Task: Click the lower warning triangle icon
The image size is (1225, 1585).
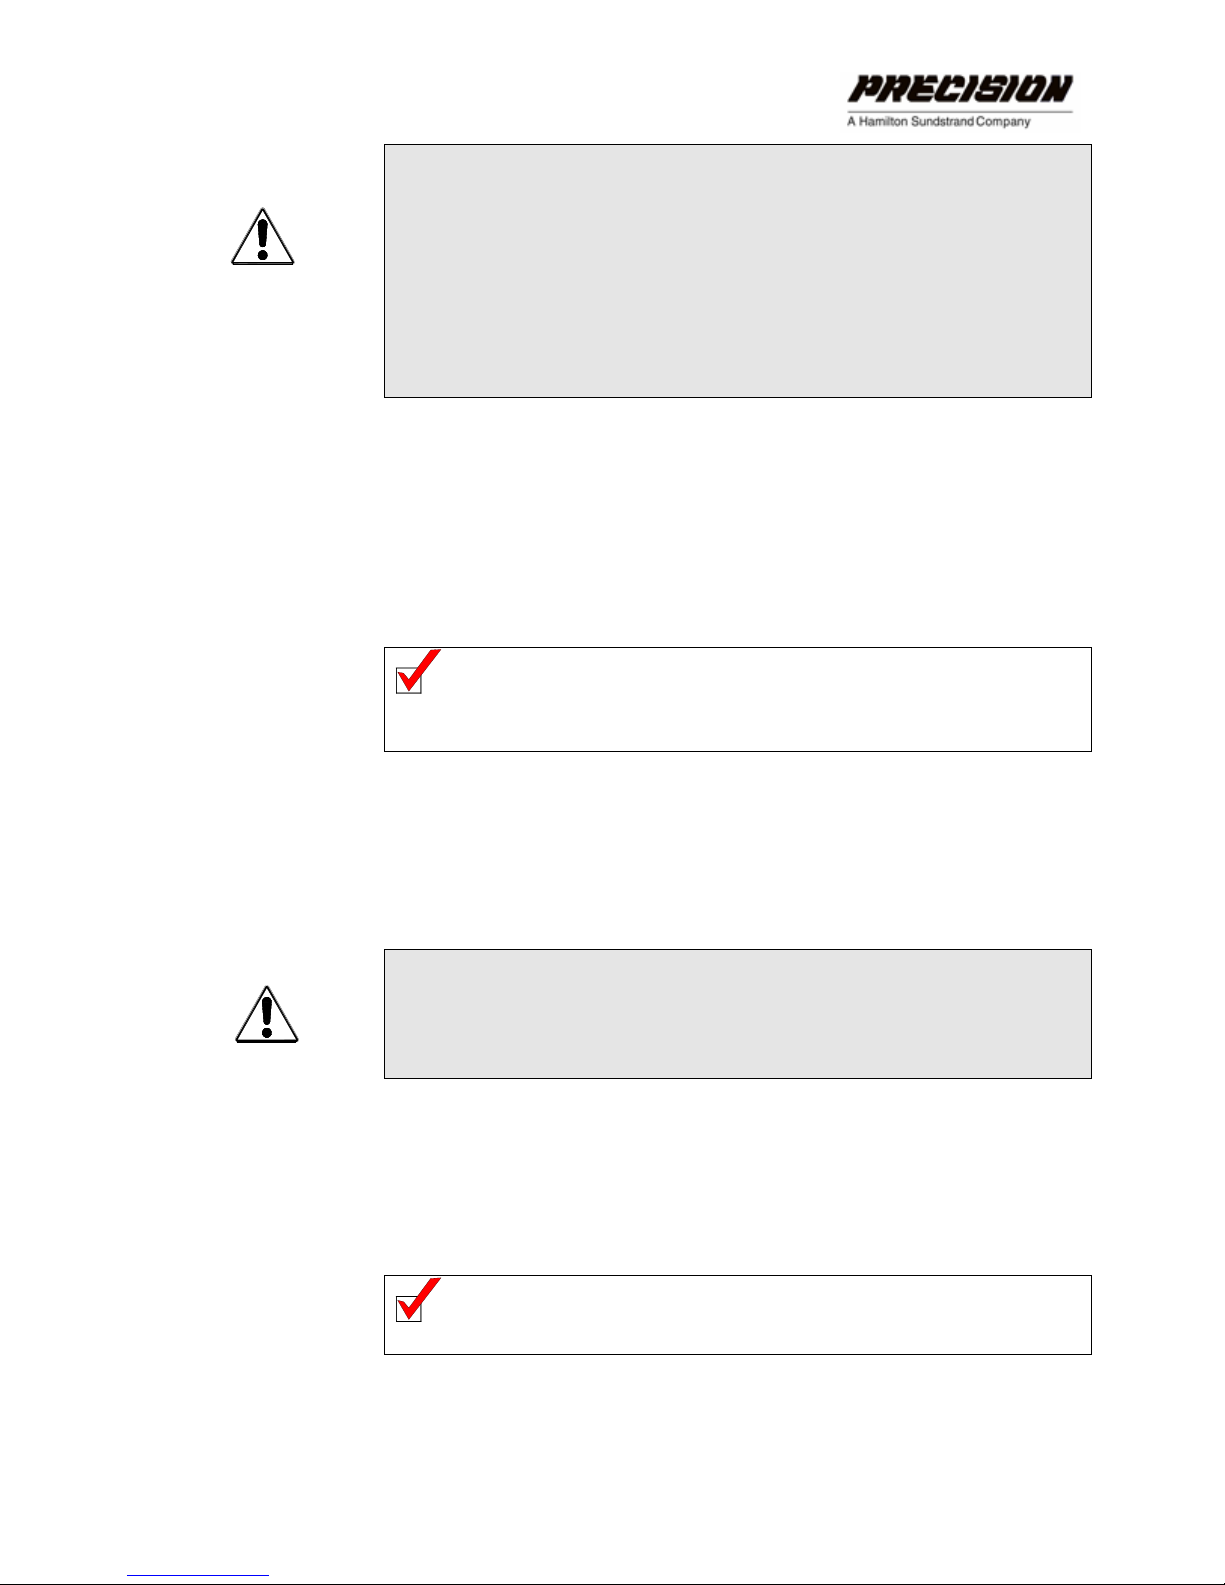Action: (267, 1014)
